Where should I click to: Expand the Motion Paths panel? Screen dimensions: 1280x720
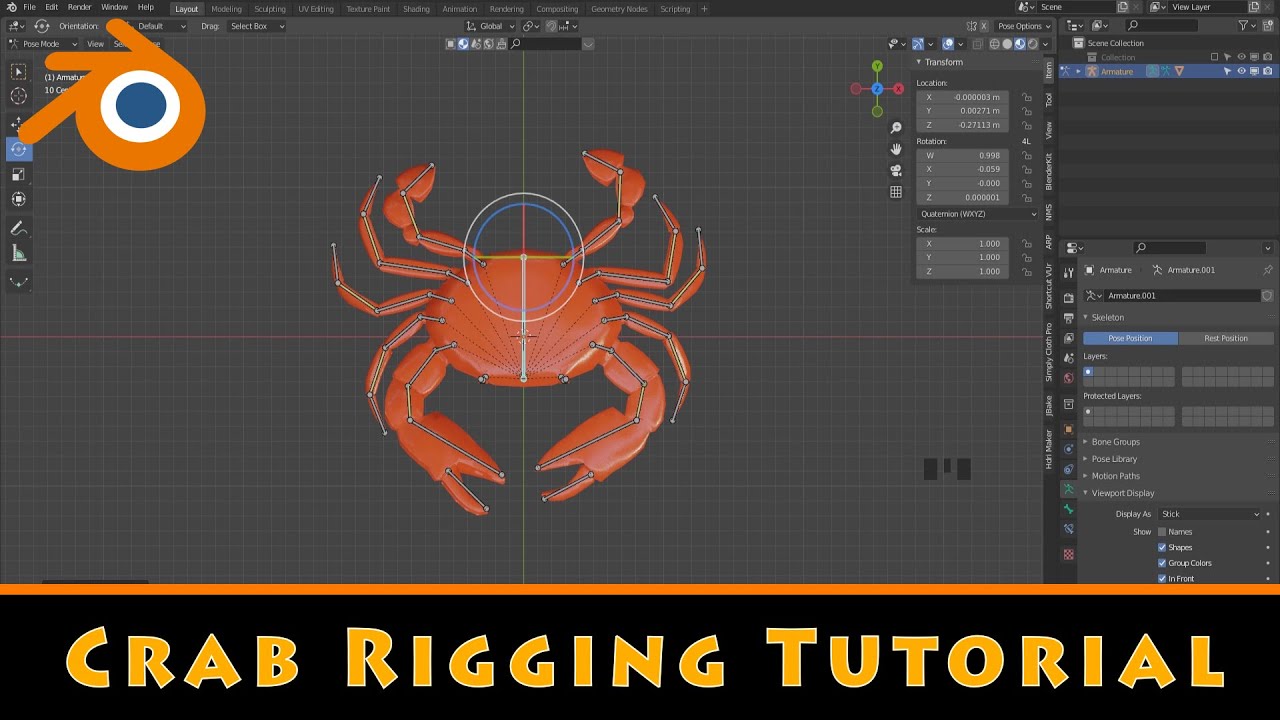click(1115, 476)
